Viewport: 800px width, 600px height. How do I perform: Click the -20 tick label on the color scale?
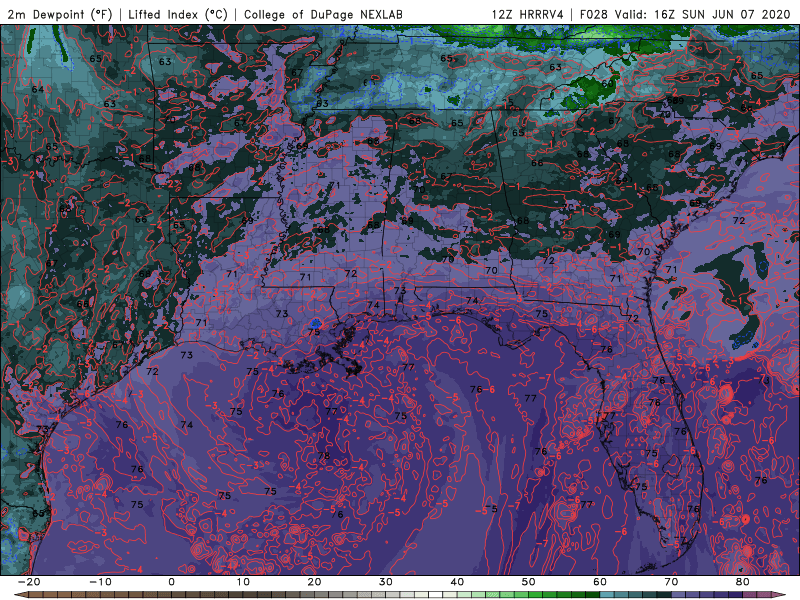coord(29,582)
